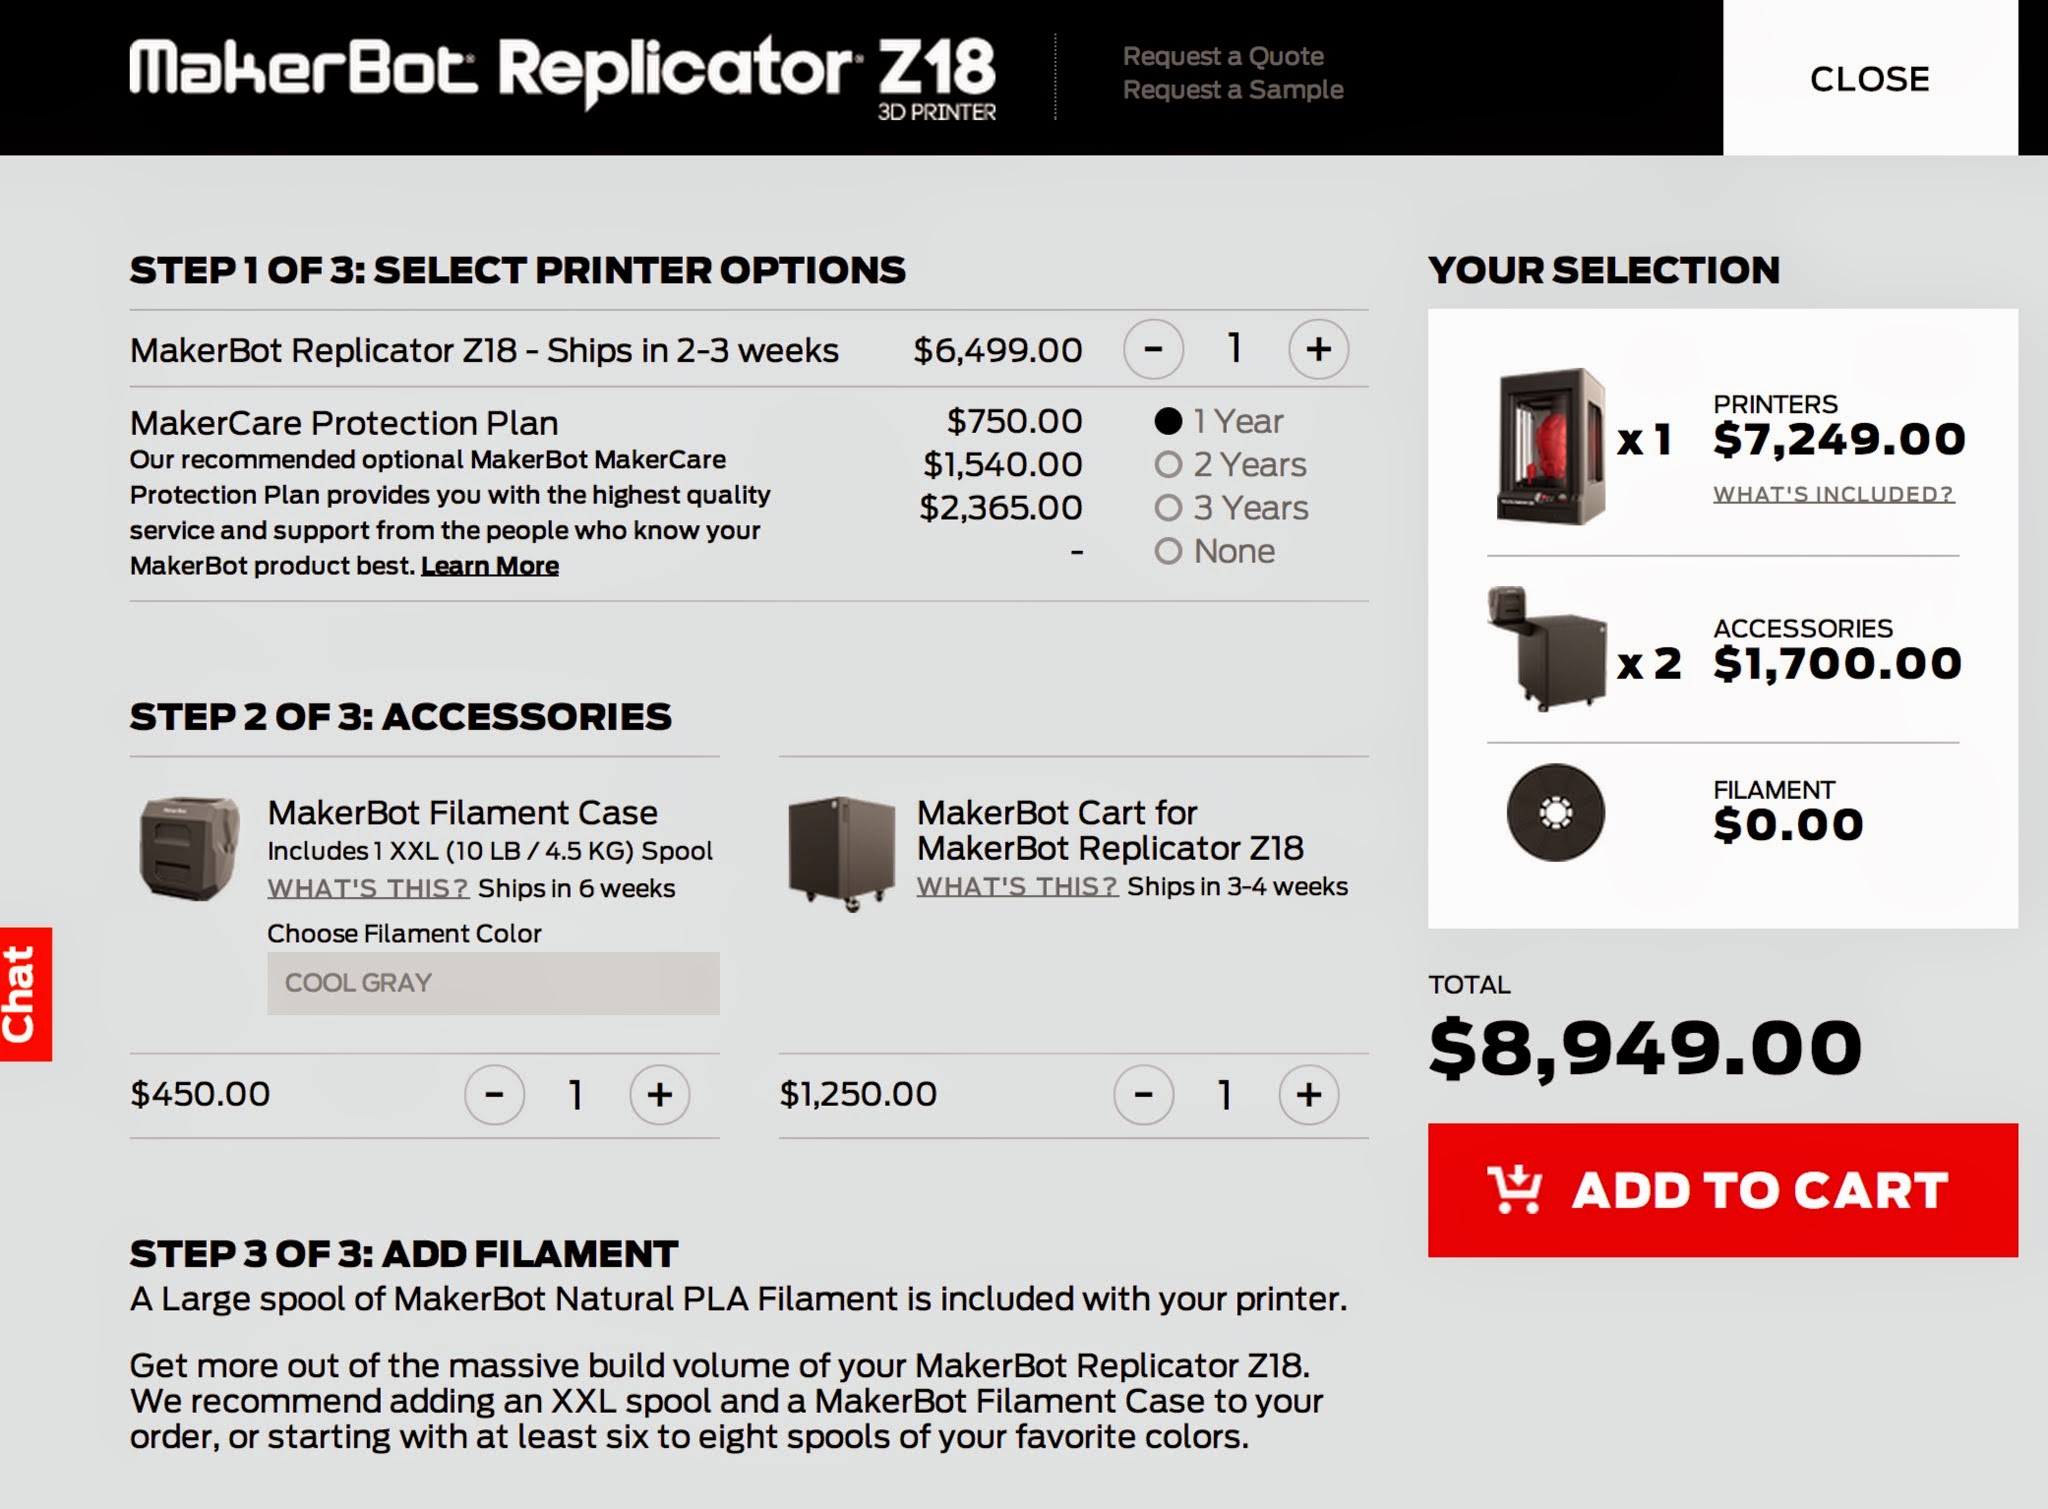Viewport: 2048px width, 1509px height.
Task: Decrease the Replicator Z18 printer quantity
Action: [1153, 349]
